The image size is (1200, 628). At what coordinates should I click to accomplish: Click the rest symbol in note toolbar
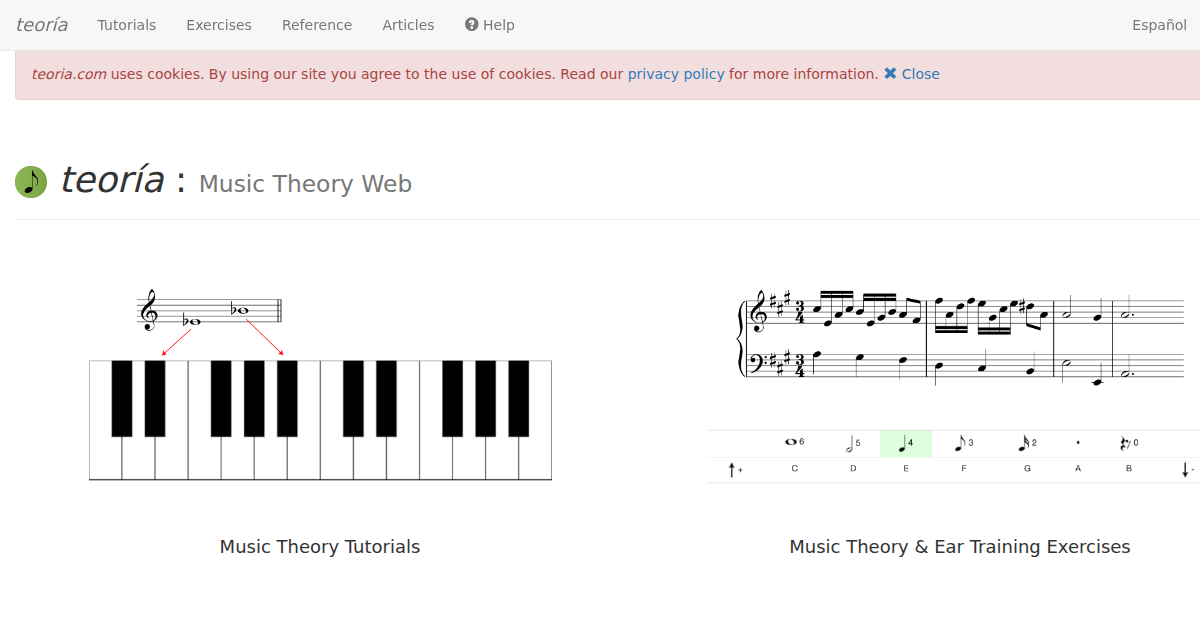click(x=1128, y=443)
